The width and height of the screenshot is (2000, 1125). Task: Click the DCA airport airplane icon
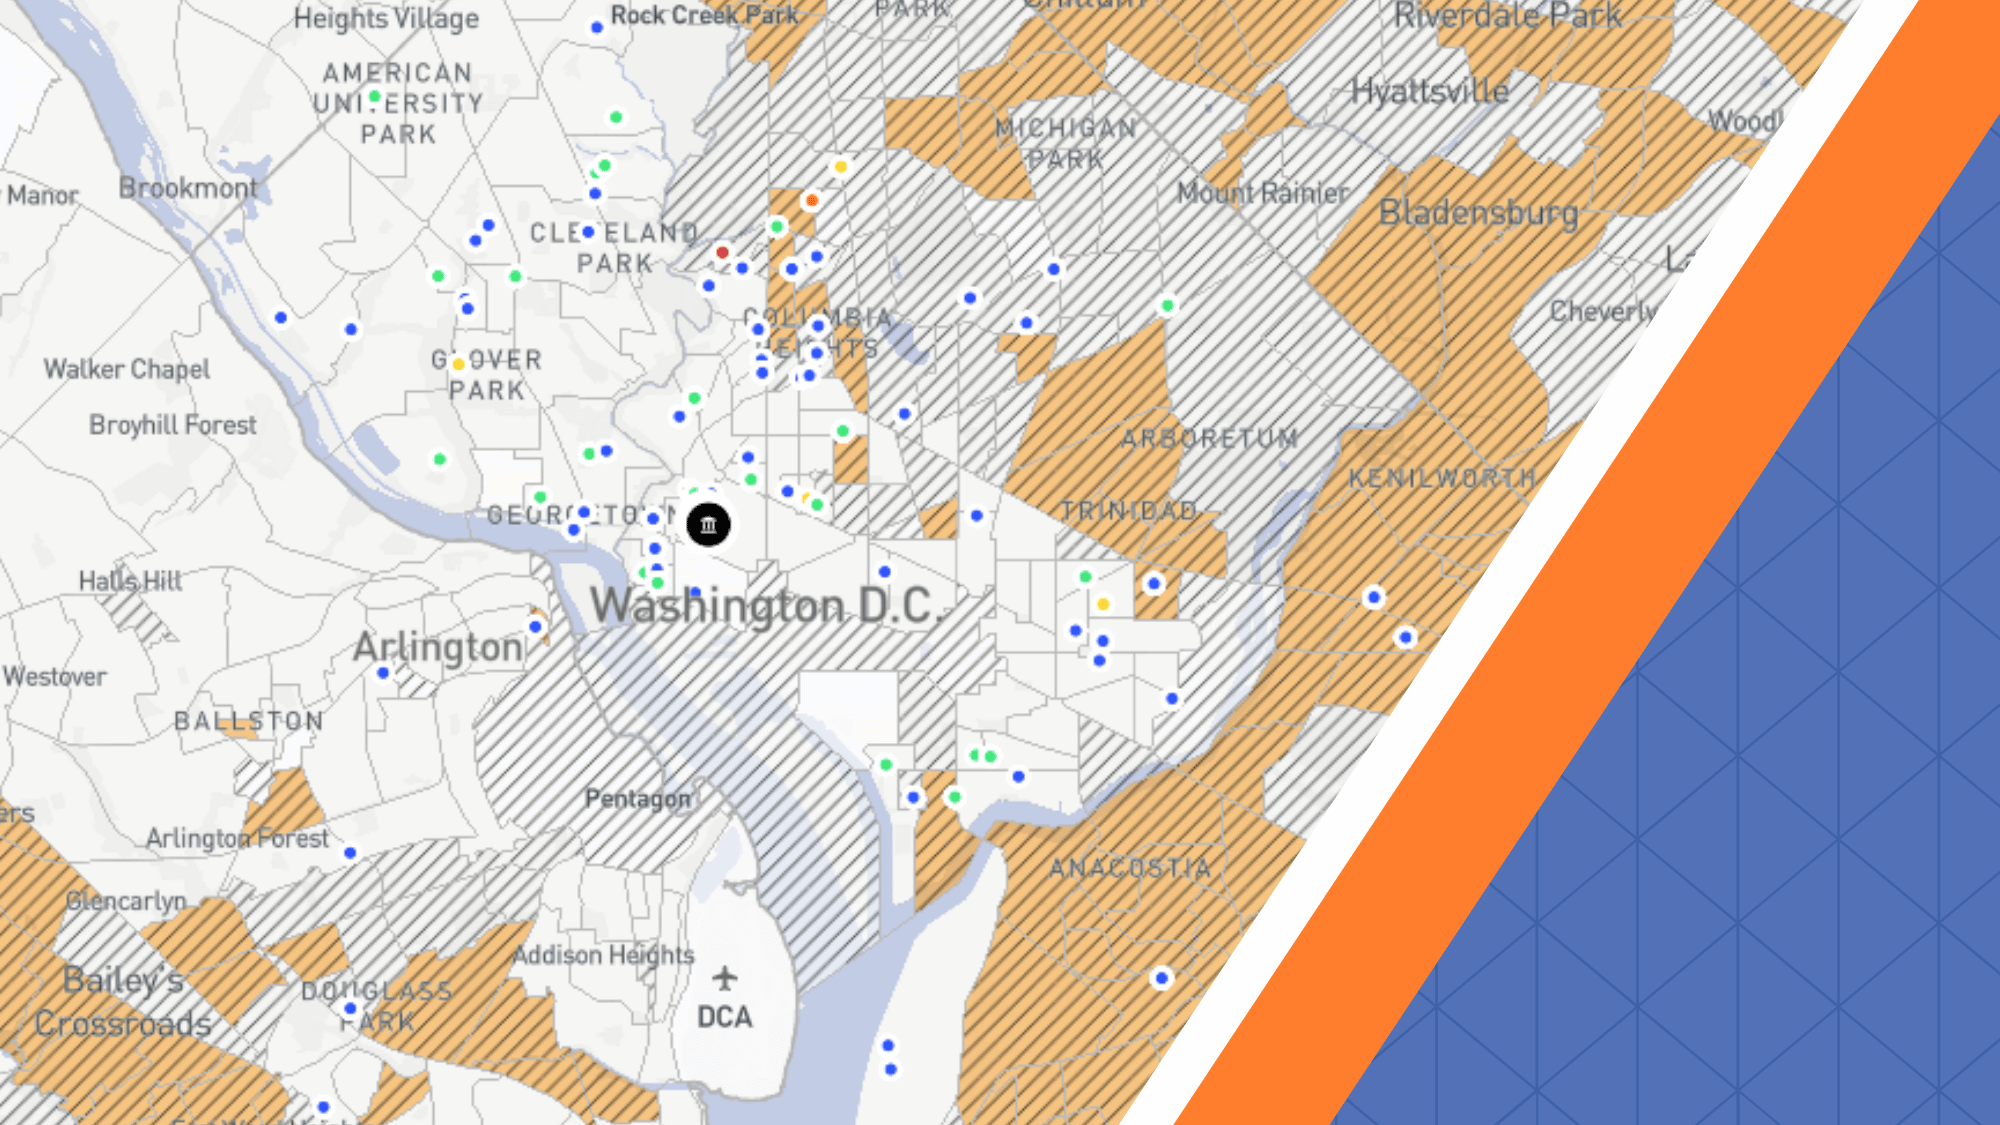click(x=725, y=978)
